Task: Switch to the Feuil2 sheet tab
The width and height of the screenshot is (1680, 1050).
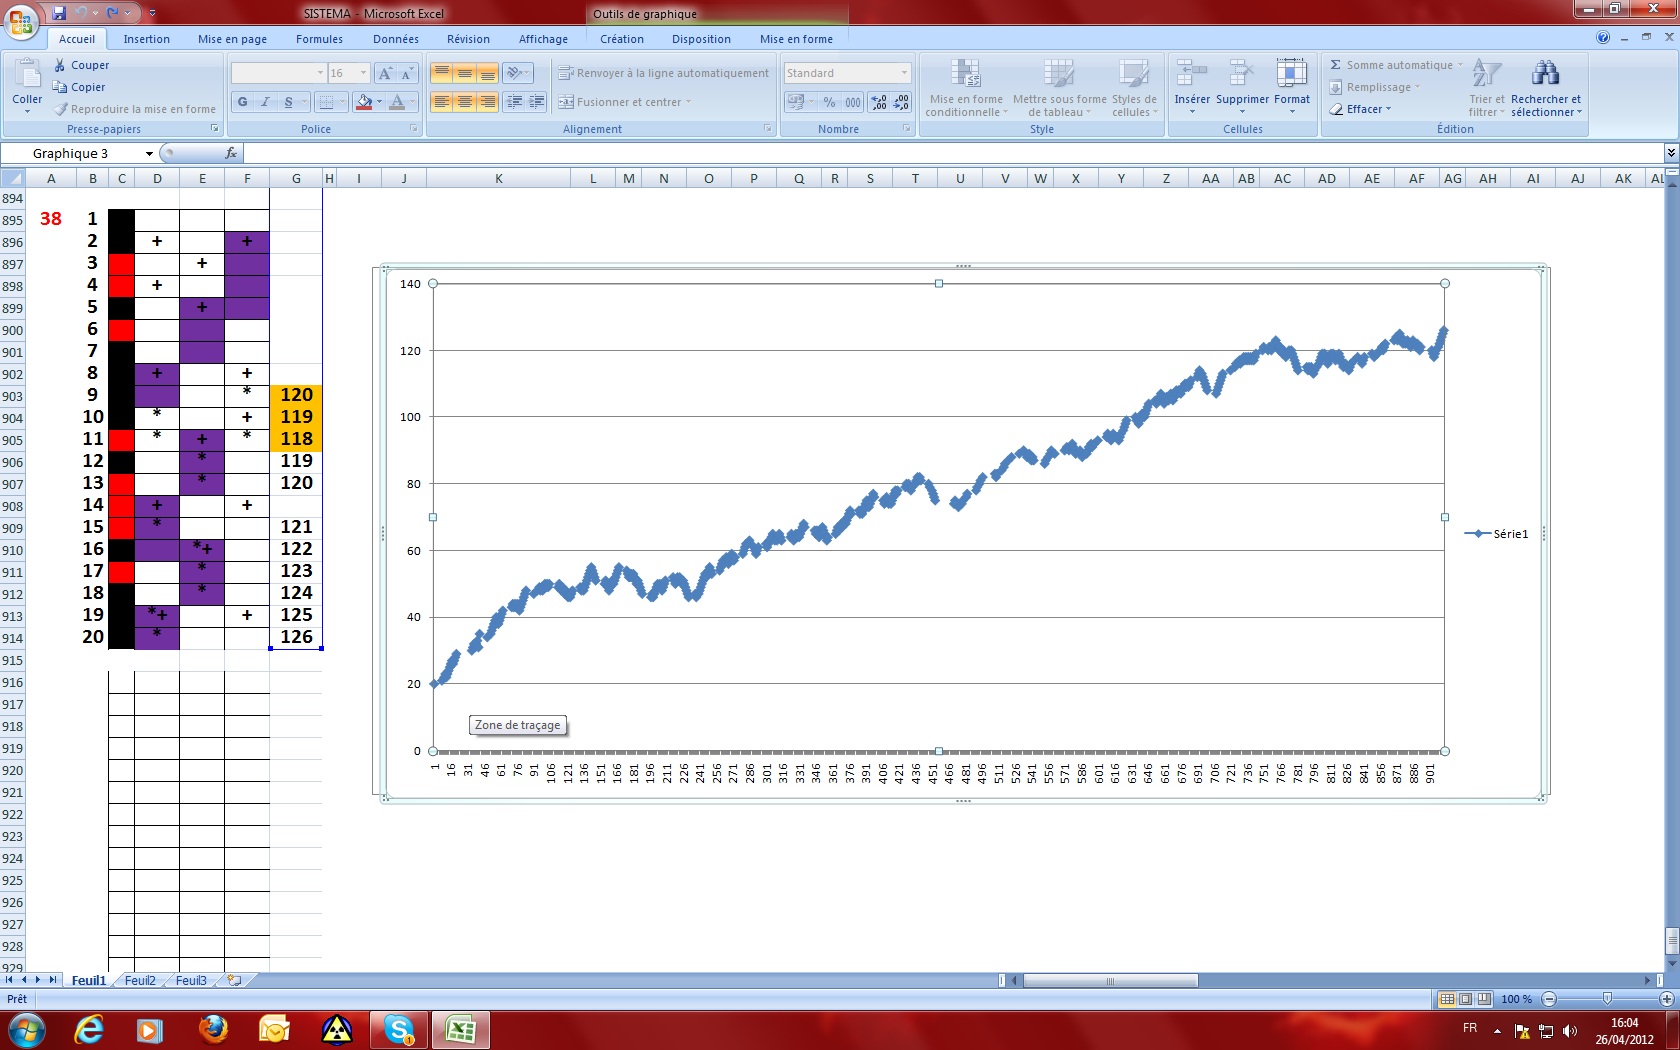Action: coord(140,981)
